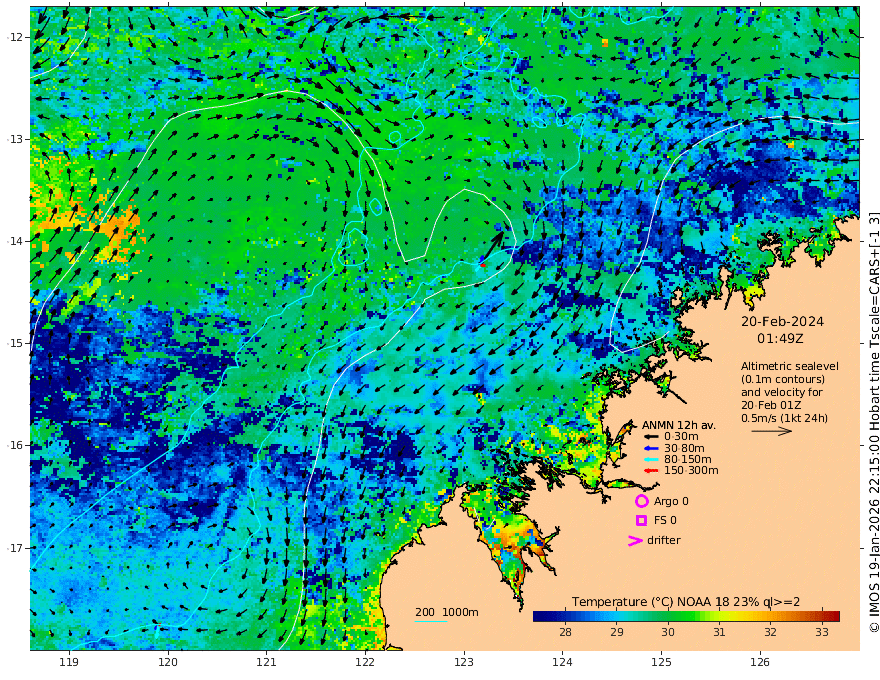Click the 'ANMN 12h av.' legend heading
This screenshot has height=680, width=880.
pyautogui.click(x=679, y=425)
